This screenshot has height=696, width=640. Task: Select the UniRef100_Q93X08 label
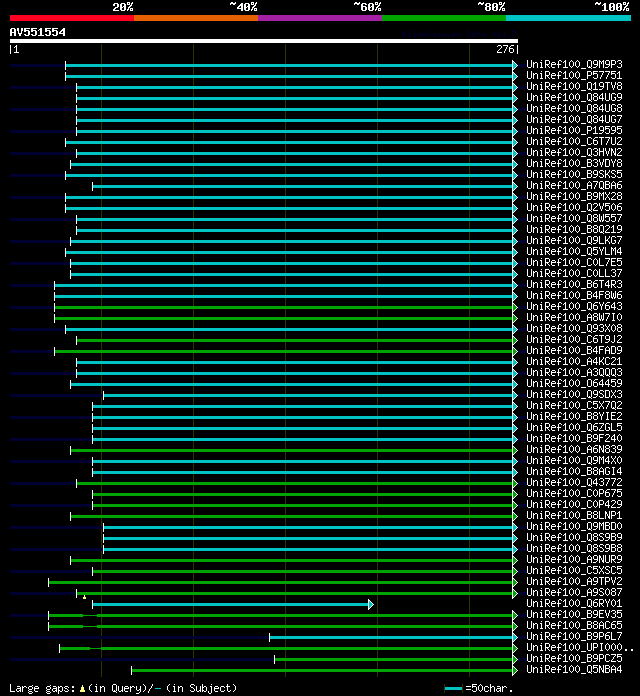tap(574, 328)
